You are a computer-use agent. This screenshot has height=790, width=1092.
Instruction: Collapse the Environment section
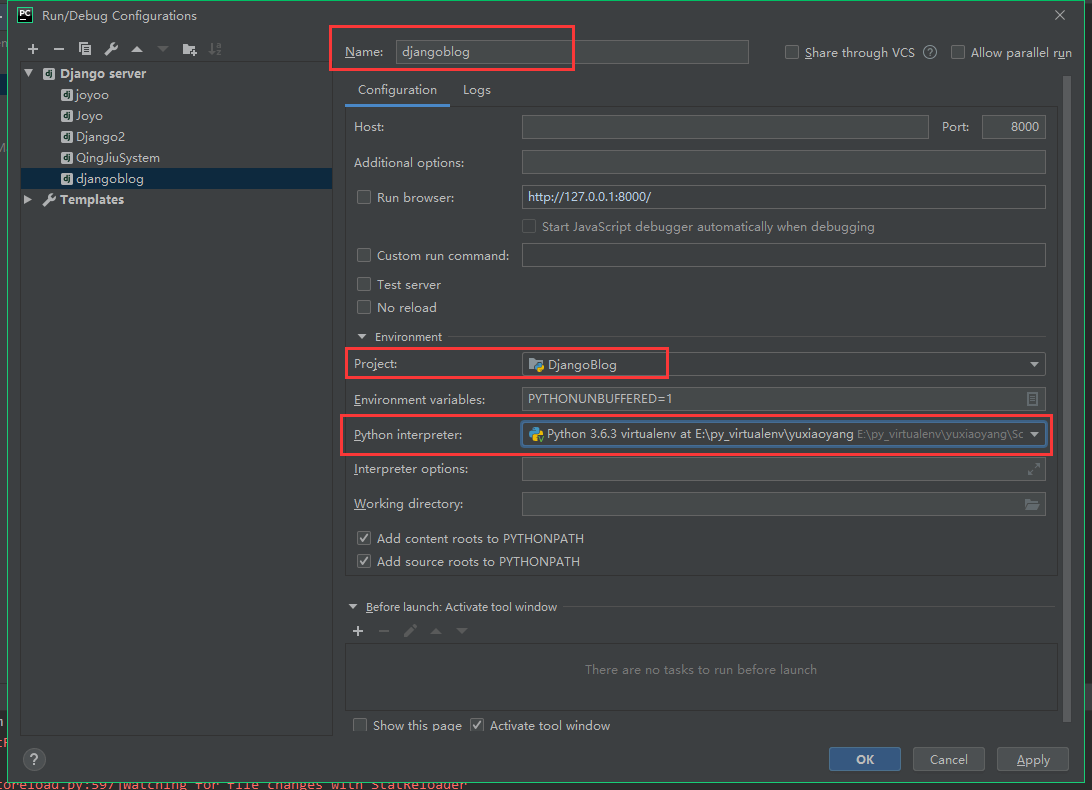pyautogui.click(x=361, y=336)
